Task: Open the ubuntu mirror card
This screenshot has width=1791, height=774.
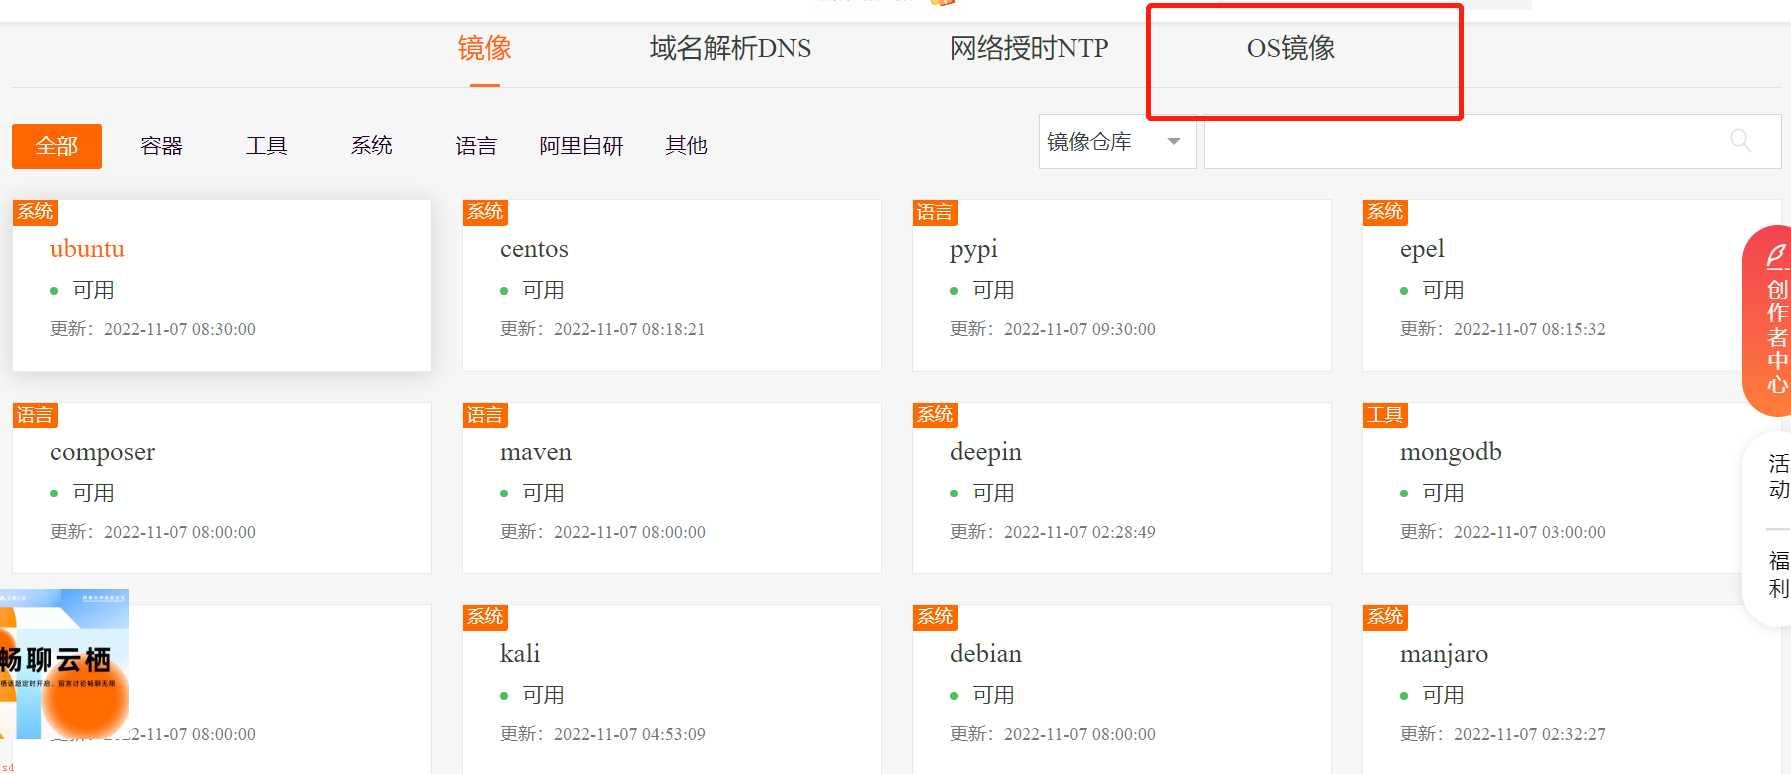Action: pyautogui.click(x=222, y=286)
